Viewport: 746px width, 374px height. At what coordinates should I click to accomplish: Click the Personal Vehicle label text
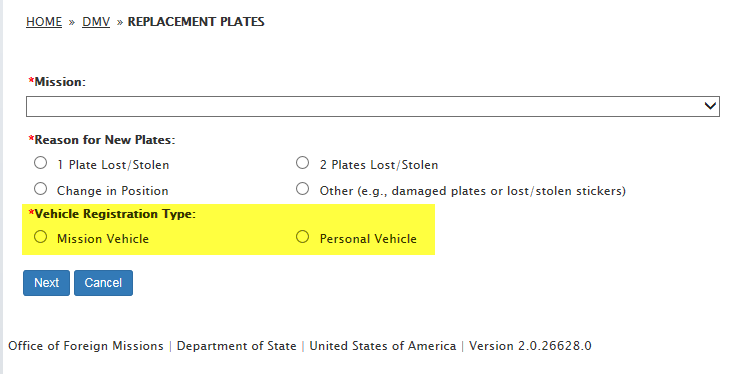[368, 239]
